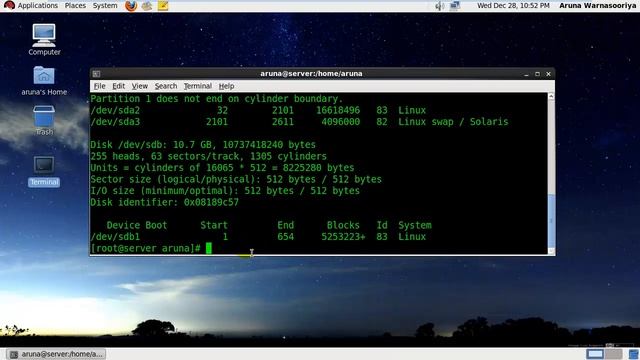Click the 'Sector size (logical/physical)' line
640x360 pixels.
click(236, 179)
